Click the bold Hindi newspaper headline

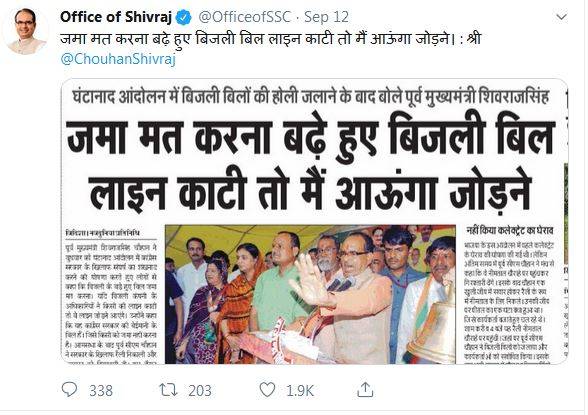310,164
